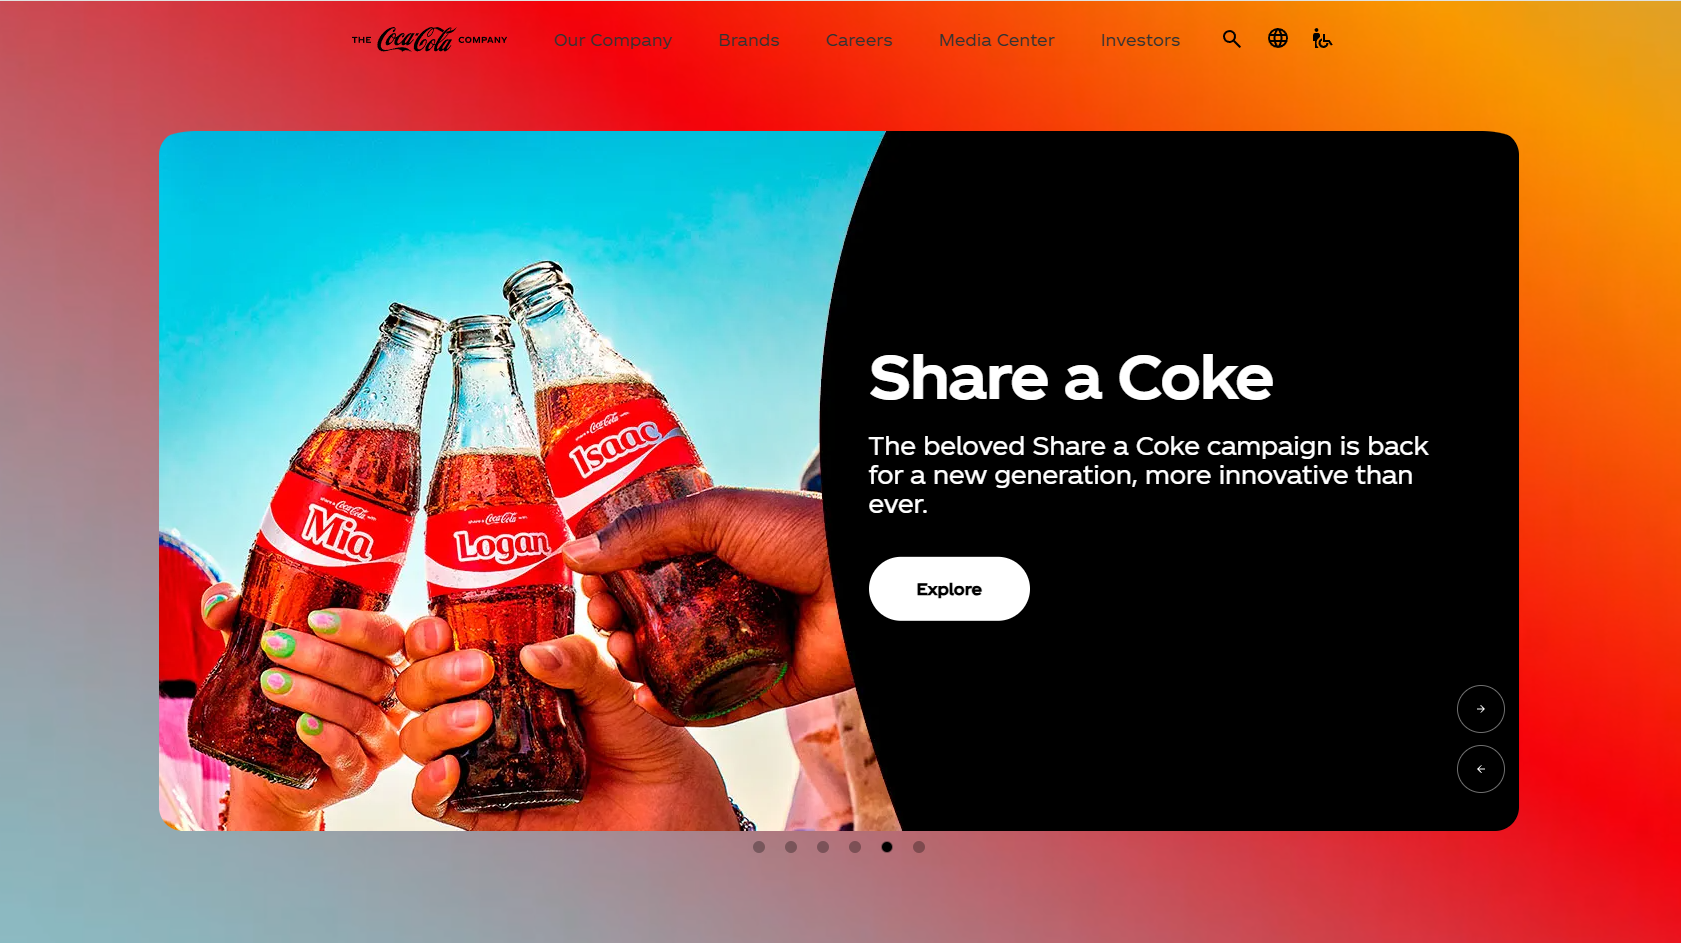Click the Explore button
The width and height of the screenshot is (1681, 943).
click(x=949, y=589)
